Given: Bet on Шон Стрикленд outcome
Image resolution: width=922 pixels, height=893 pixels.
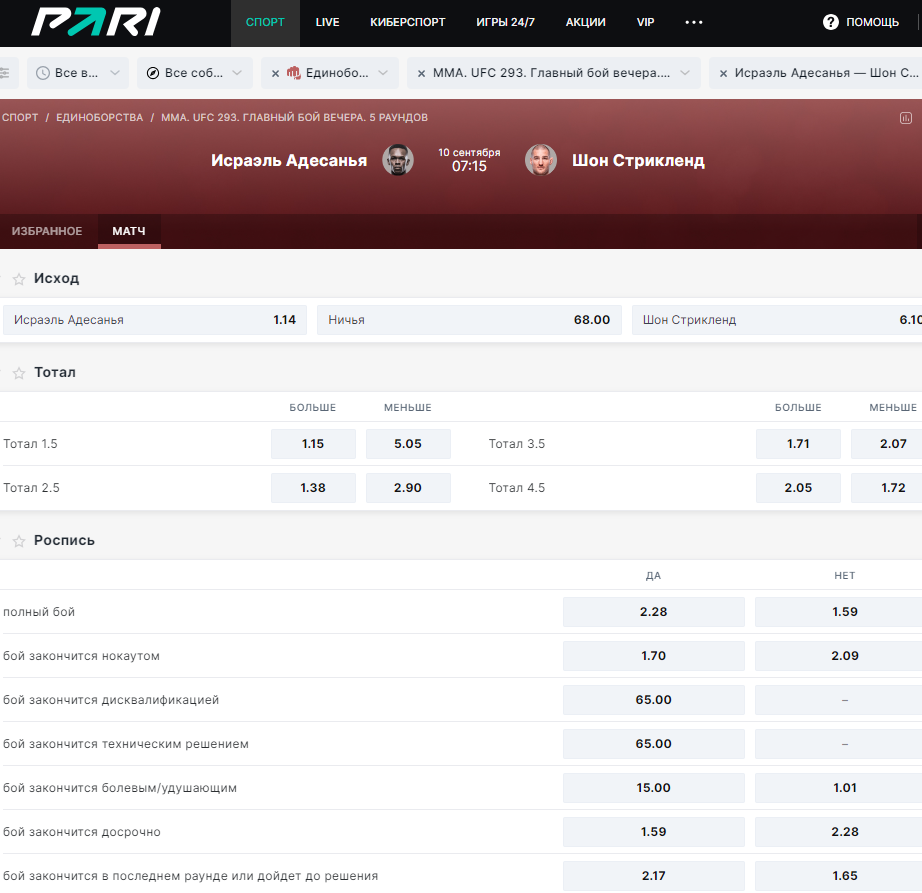Looking at the screenshot, I should (x=777, y=320).
